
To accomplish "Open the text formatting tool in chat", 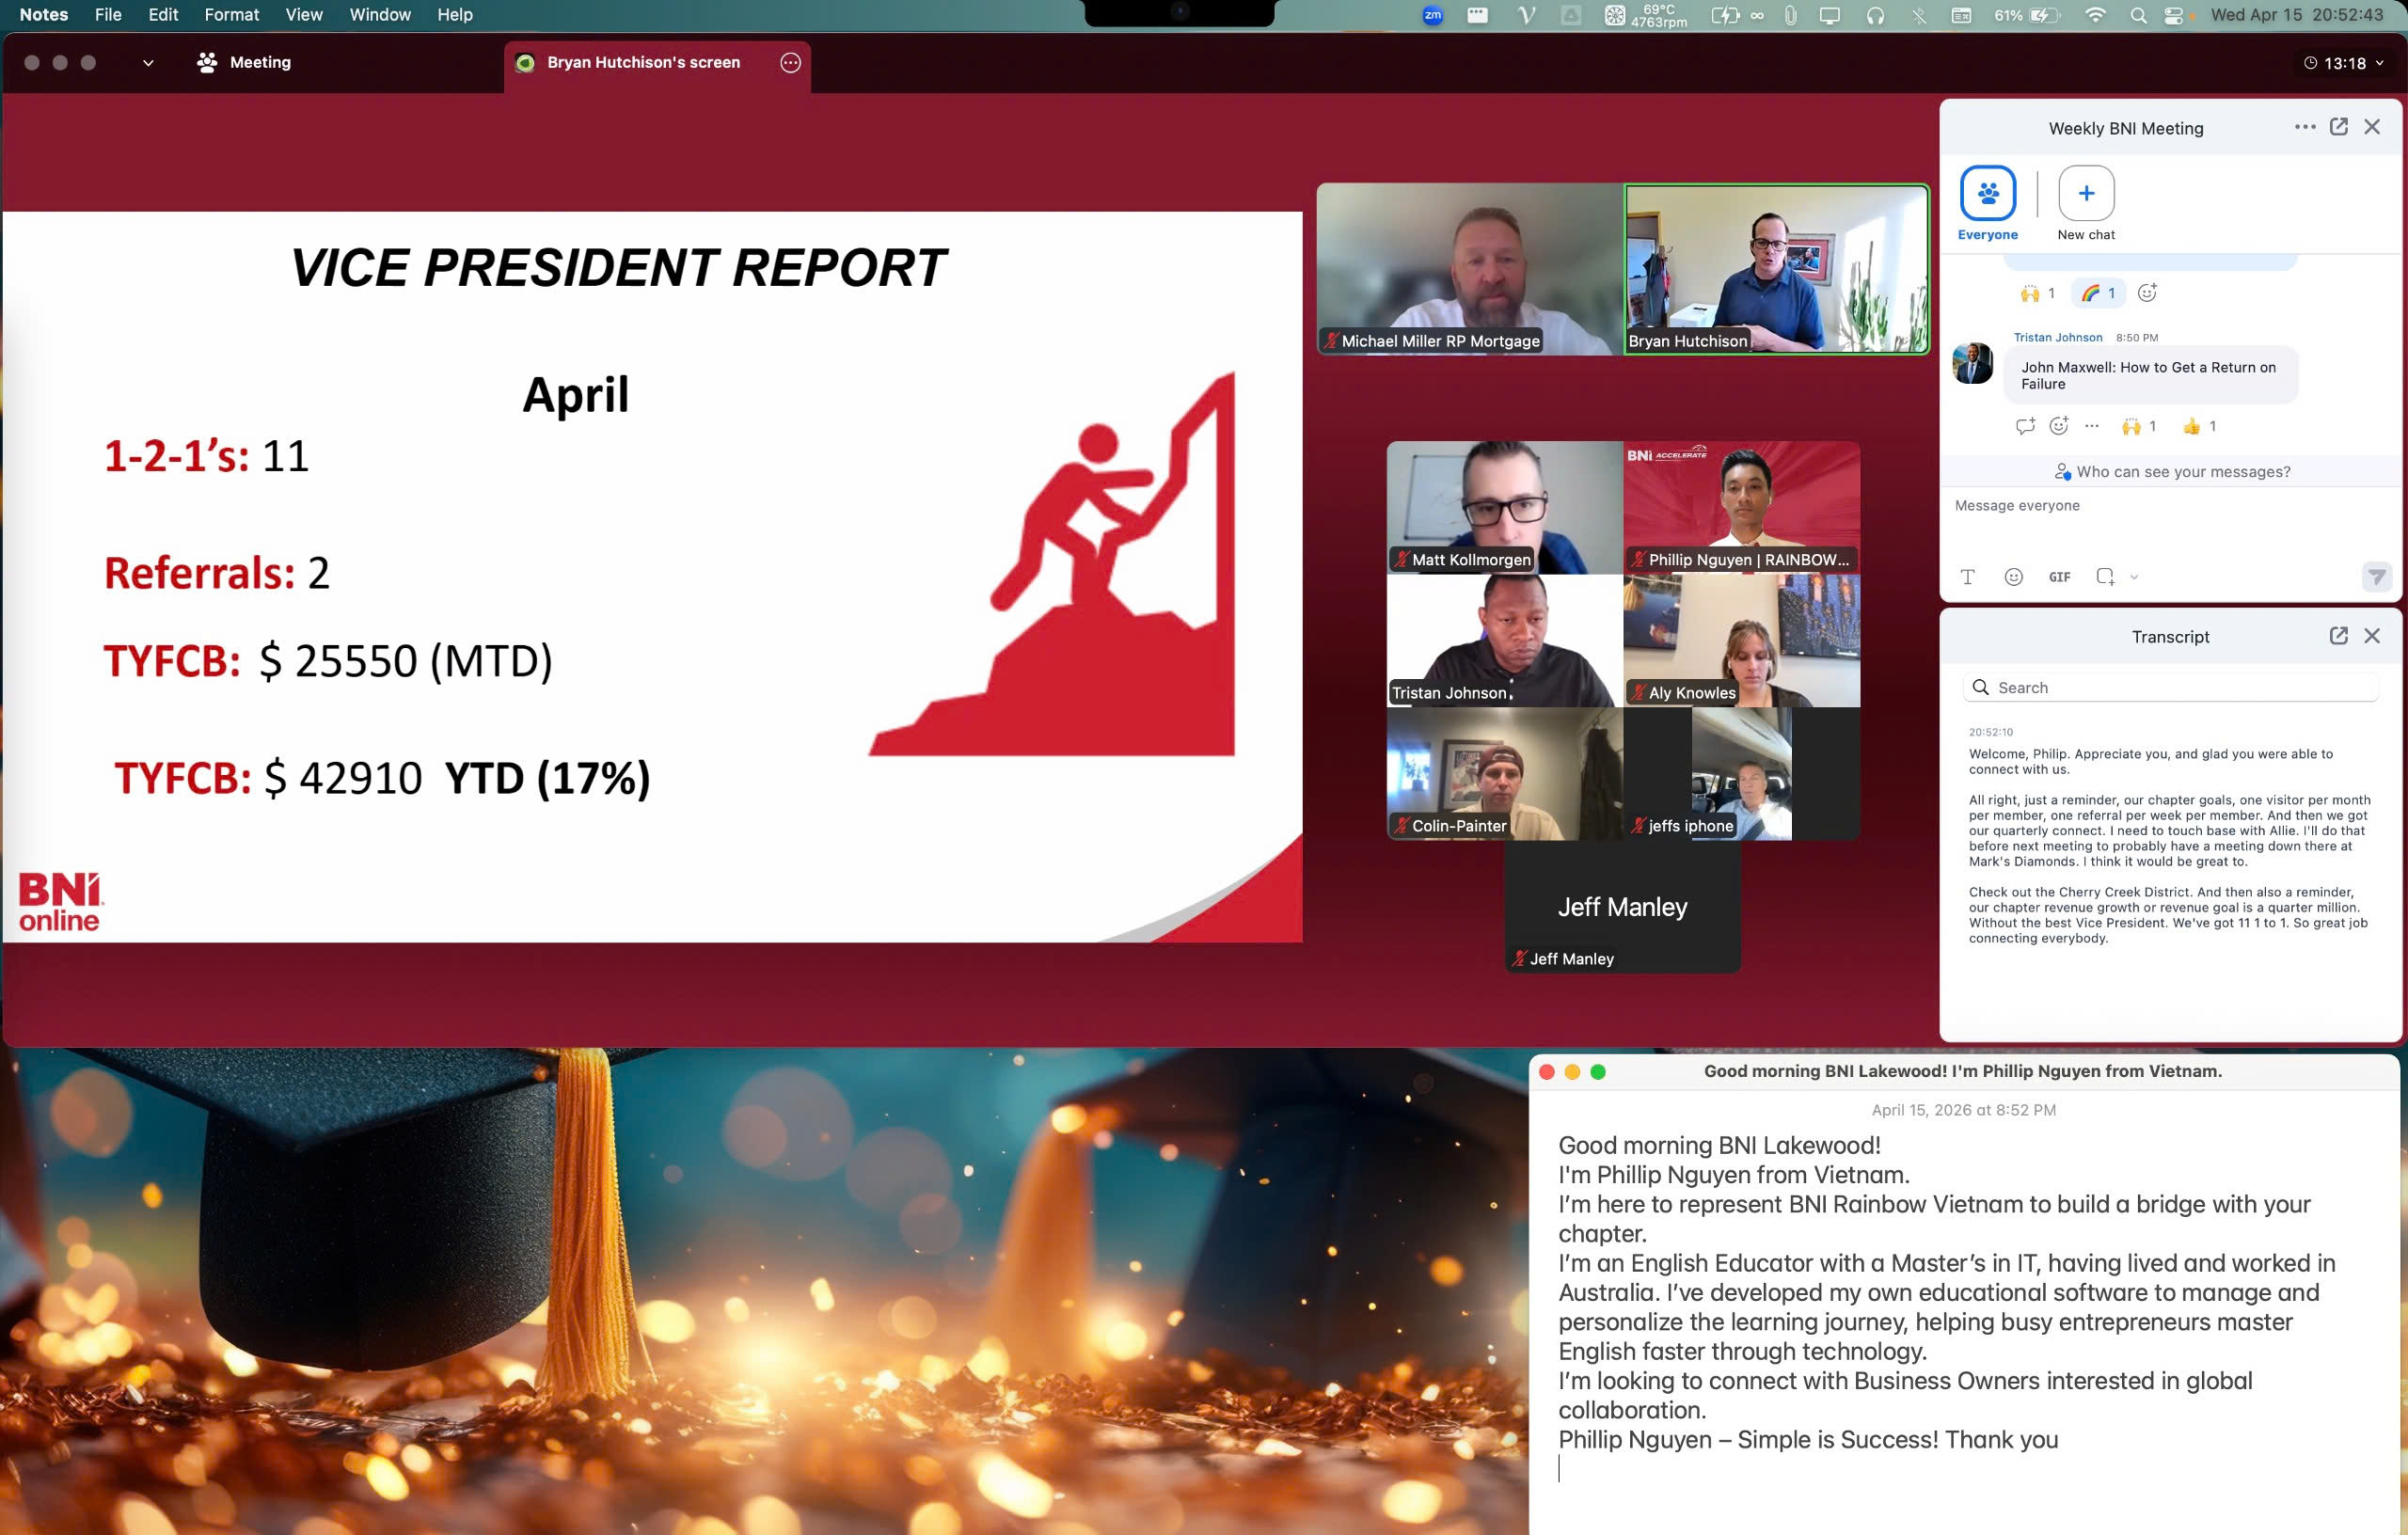I will tap(1967, 577).
